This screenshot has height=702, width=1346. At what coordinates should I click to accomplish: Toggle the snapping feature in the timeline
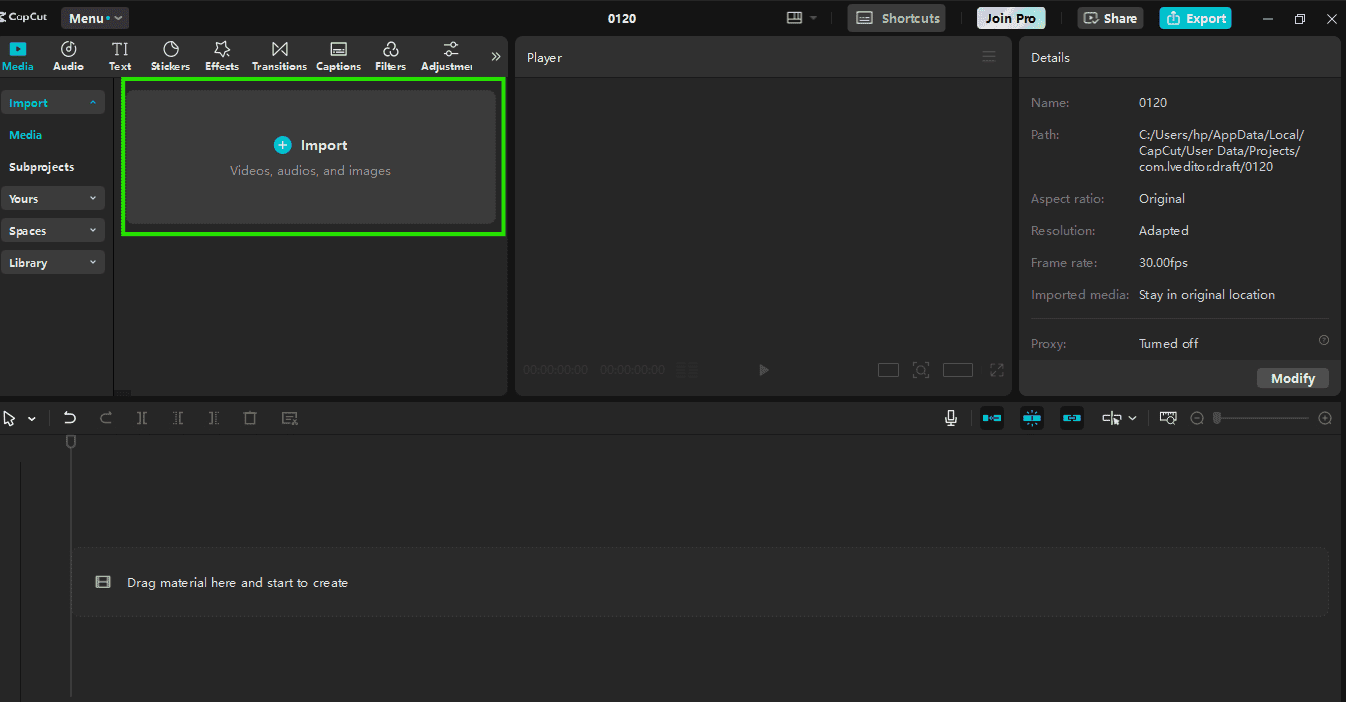click(x=1031, y=417)
